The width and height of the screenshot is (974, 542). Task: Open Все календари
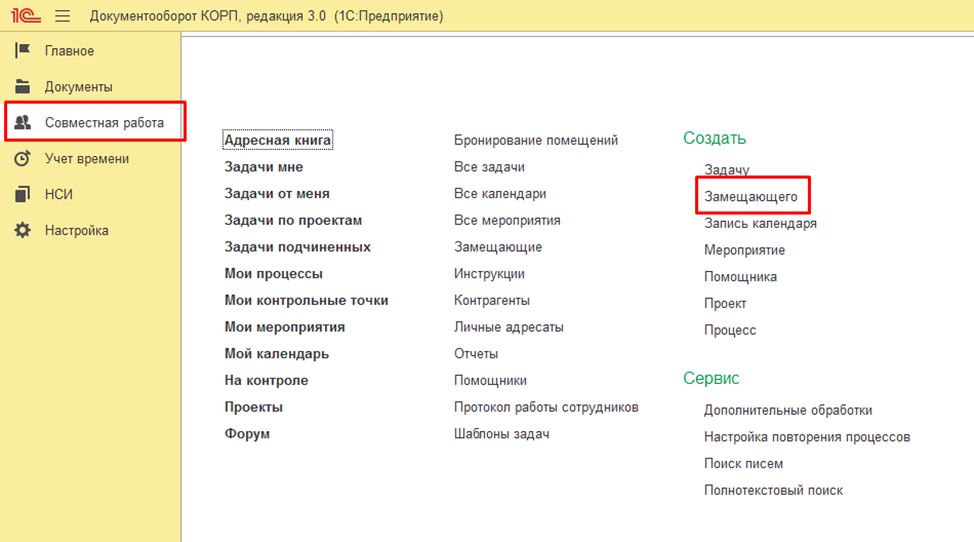(500, 194)
